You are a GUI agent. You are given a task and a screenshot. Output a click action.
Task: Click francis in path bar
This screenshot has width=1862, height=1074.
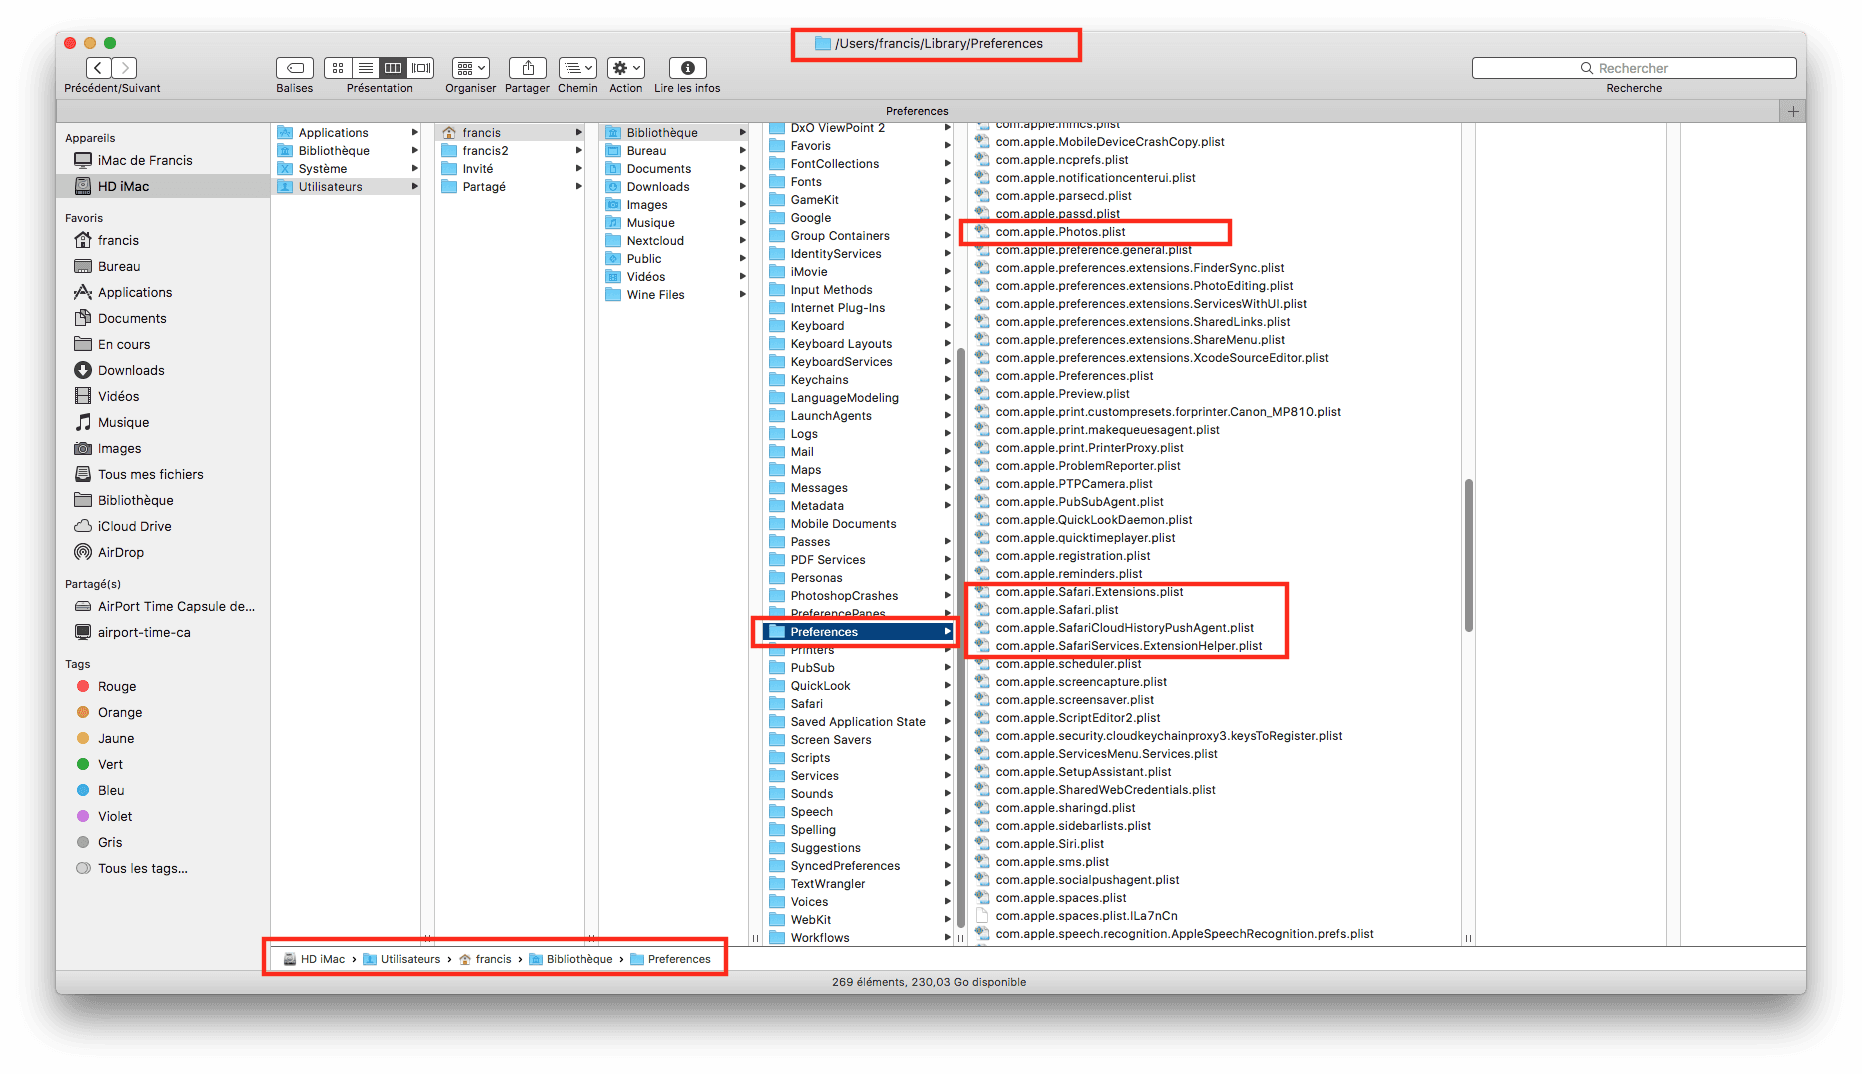[485, 959]
